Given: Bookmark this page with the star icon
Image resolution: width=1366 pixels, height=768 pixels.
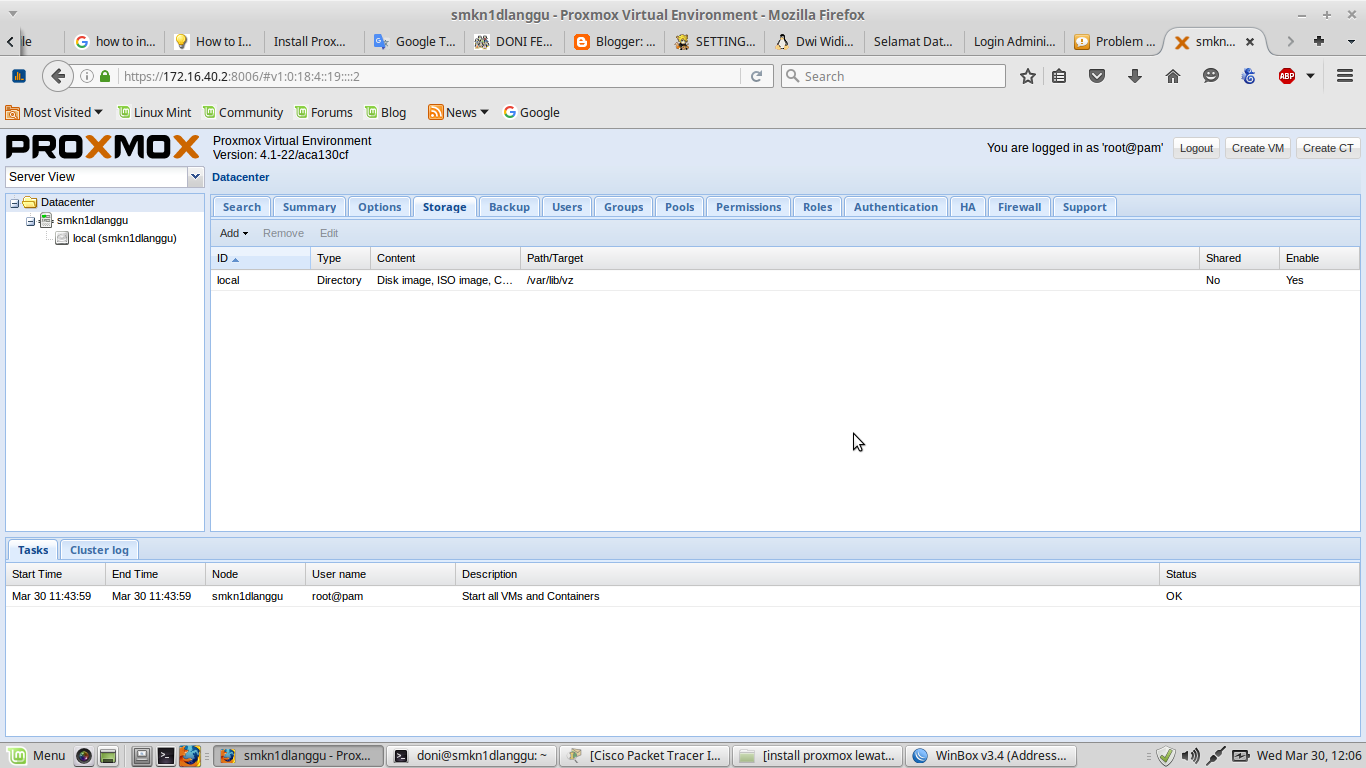Looking at the screenshot, I should (x=1027, y=76).
